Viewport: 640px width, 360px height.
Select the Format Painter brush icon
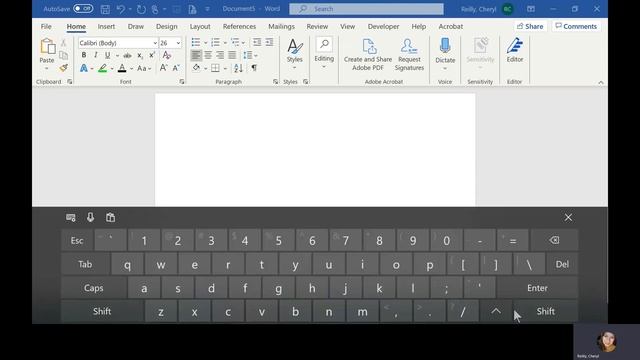[x=63, y=68]
